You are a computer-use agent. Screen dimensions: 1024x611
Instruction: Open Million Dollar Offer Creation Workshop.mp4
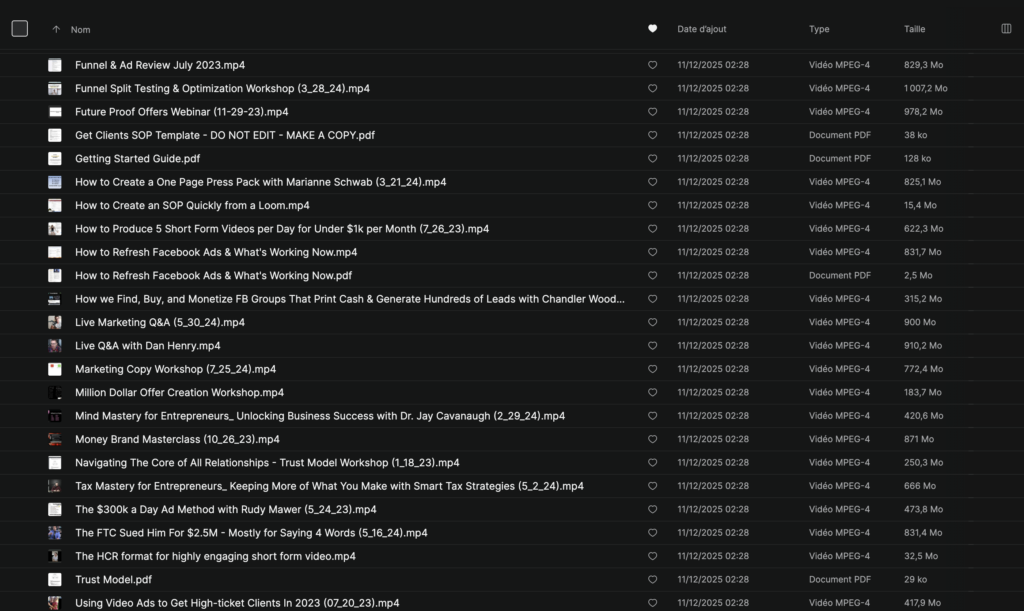[179, 393]
